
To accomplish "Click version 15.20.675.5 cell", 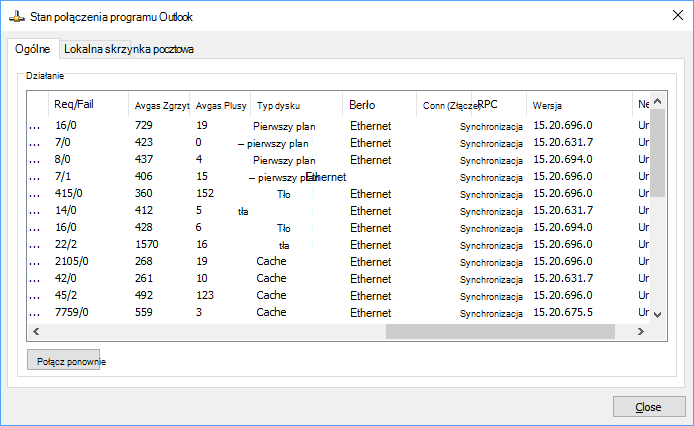I will tap(563, 312).
